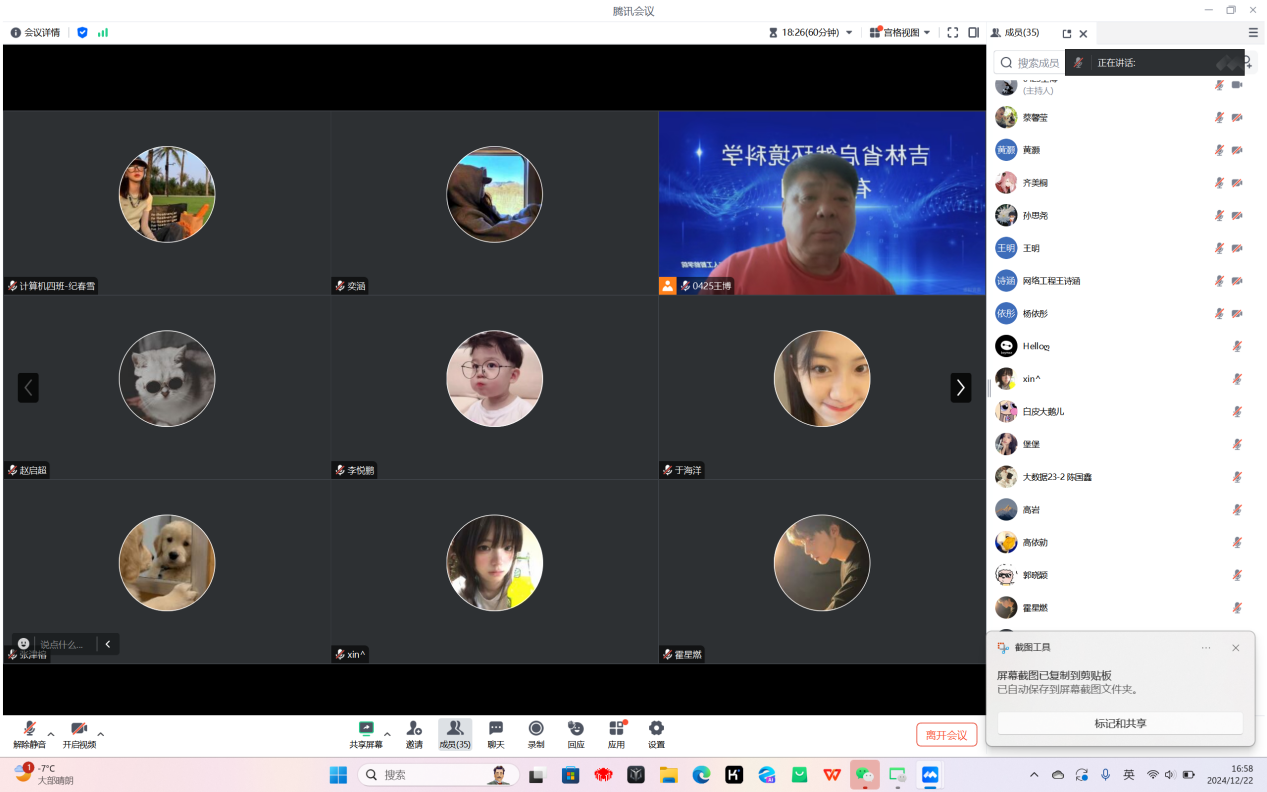The width and height of the screenshot is (1267, 792).
Task: Open the 邀请 invite icon
Action: (414, 729)
